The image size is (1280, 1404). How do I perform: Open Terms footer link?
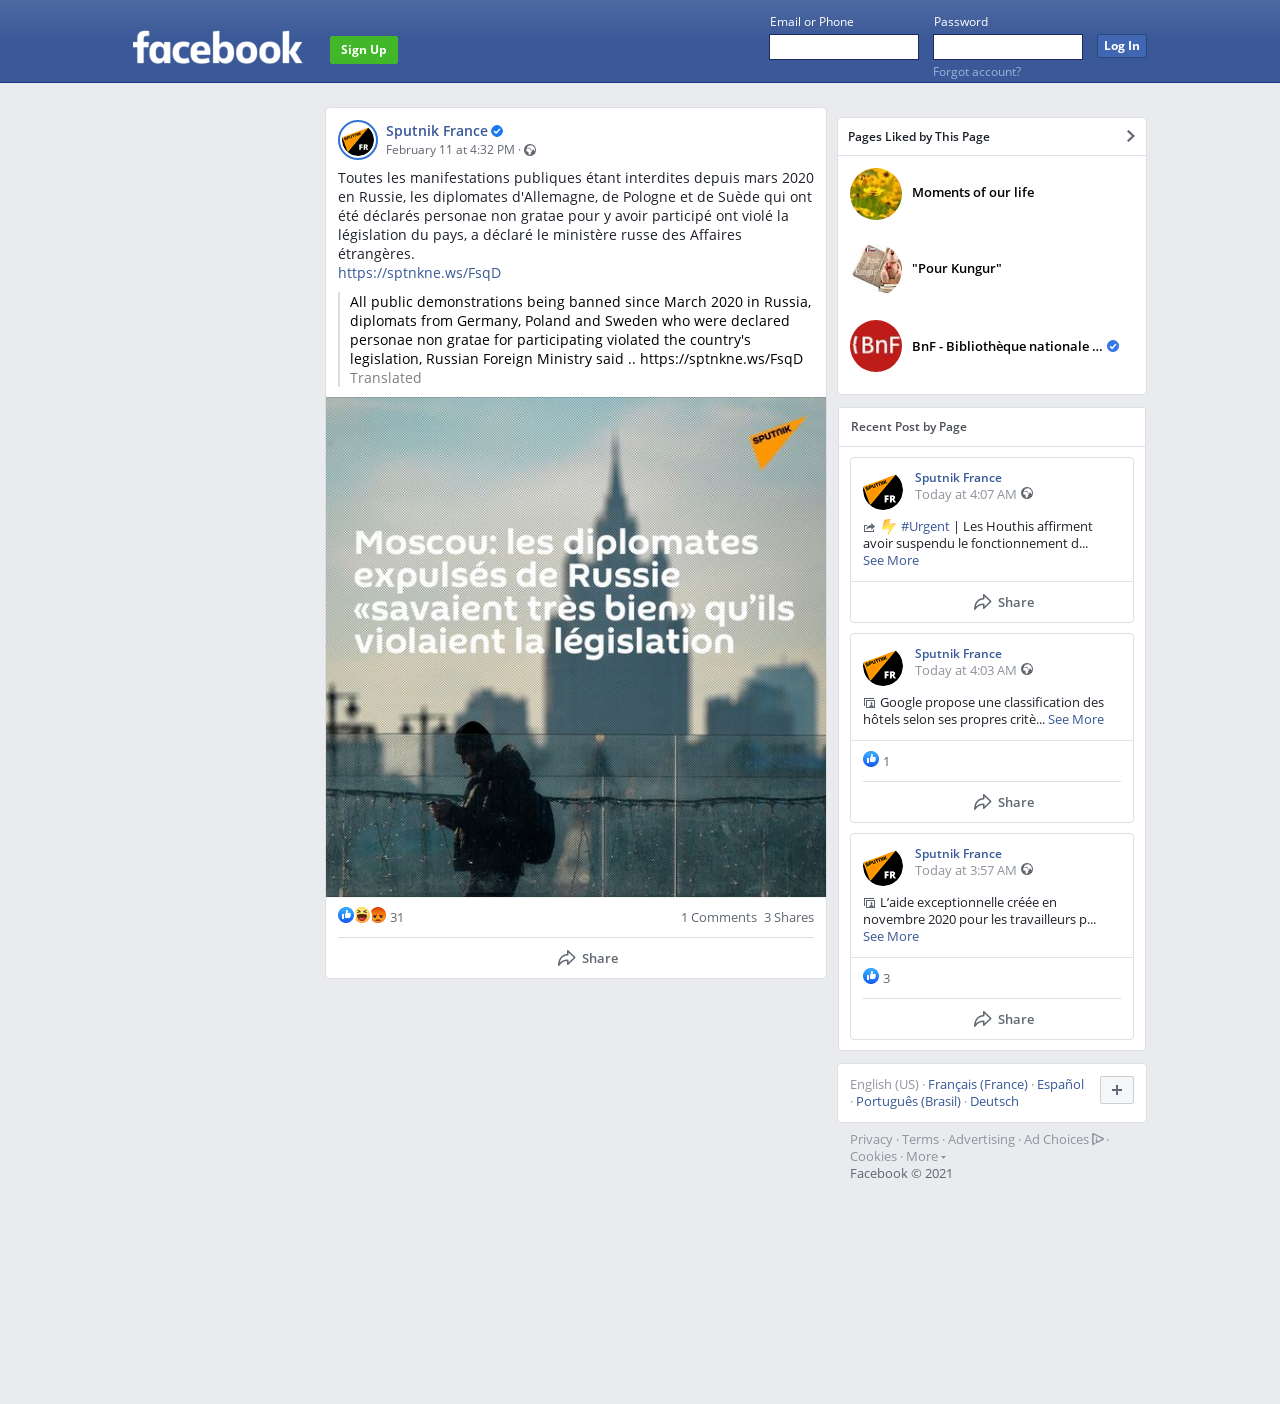920,1139
